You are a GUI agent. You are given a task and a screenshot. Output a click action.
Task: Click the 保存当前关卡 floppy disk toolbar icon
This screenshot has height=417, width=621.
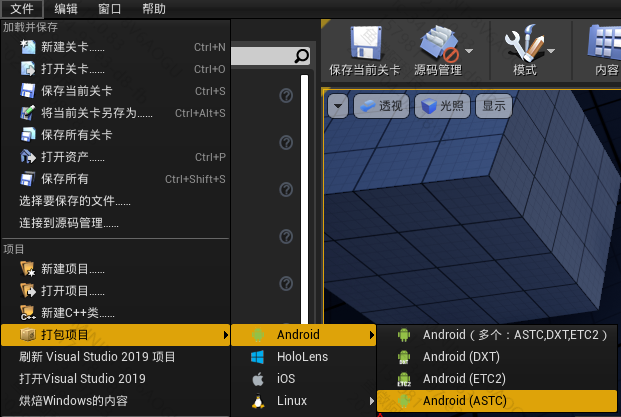(364, 43)
